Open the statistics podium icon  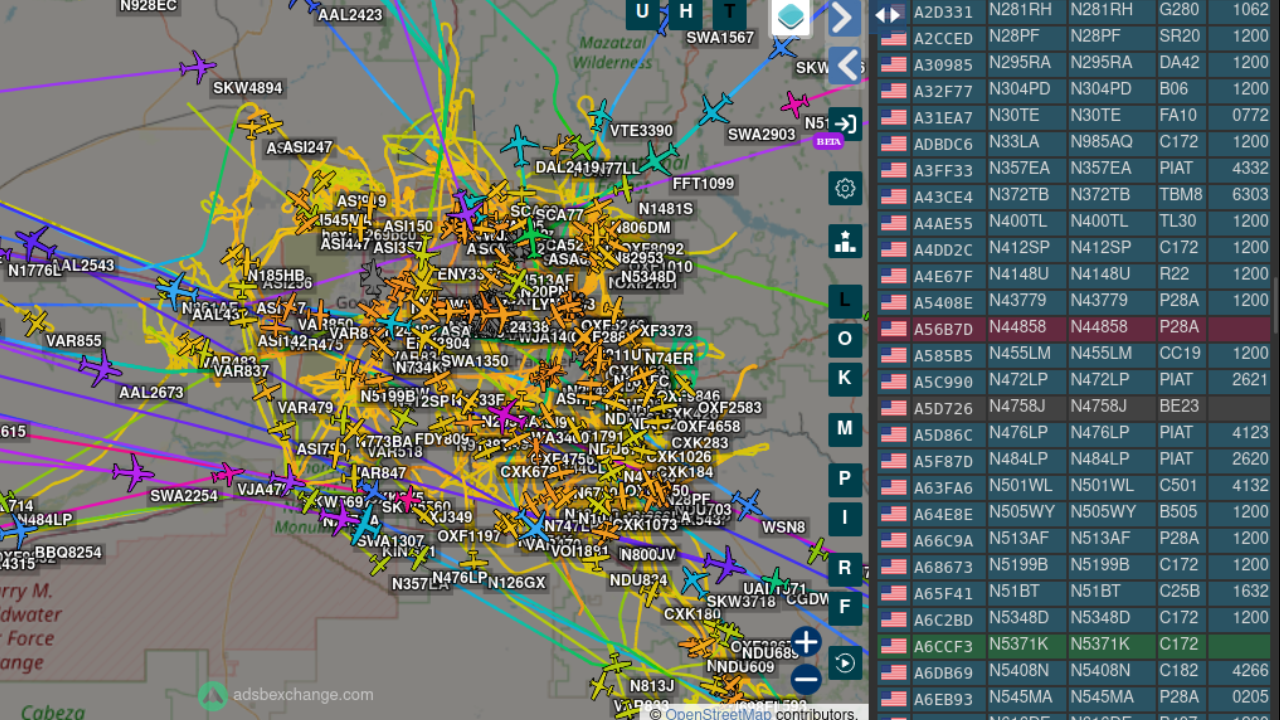(x=845, y=241)
